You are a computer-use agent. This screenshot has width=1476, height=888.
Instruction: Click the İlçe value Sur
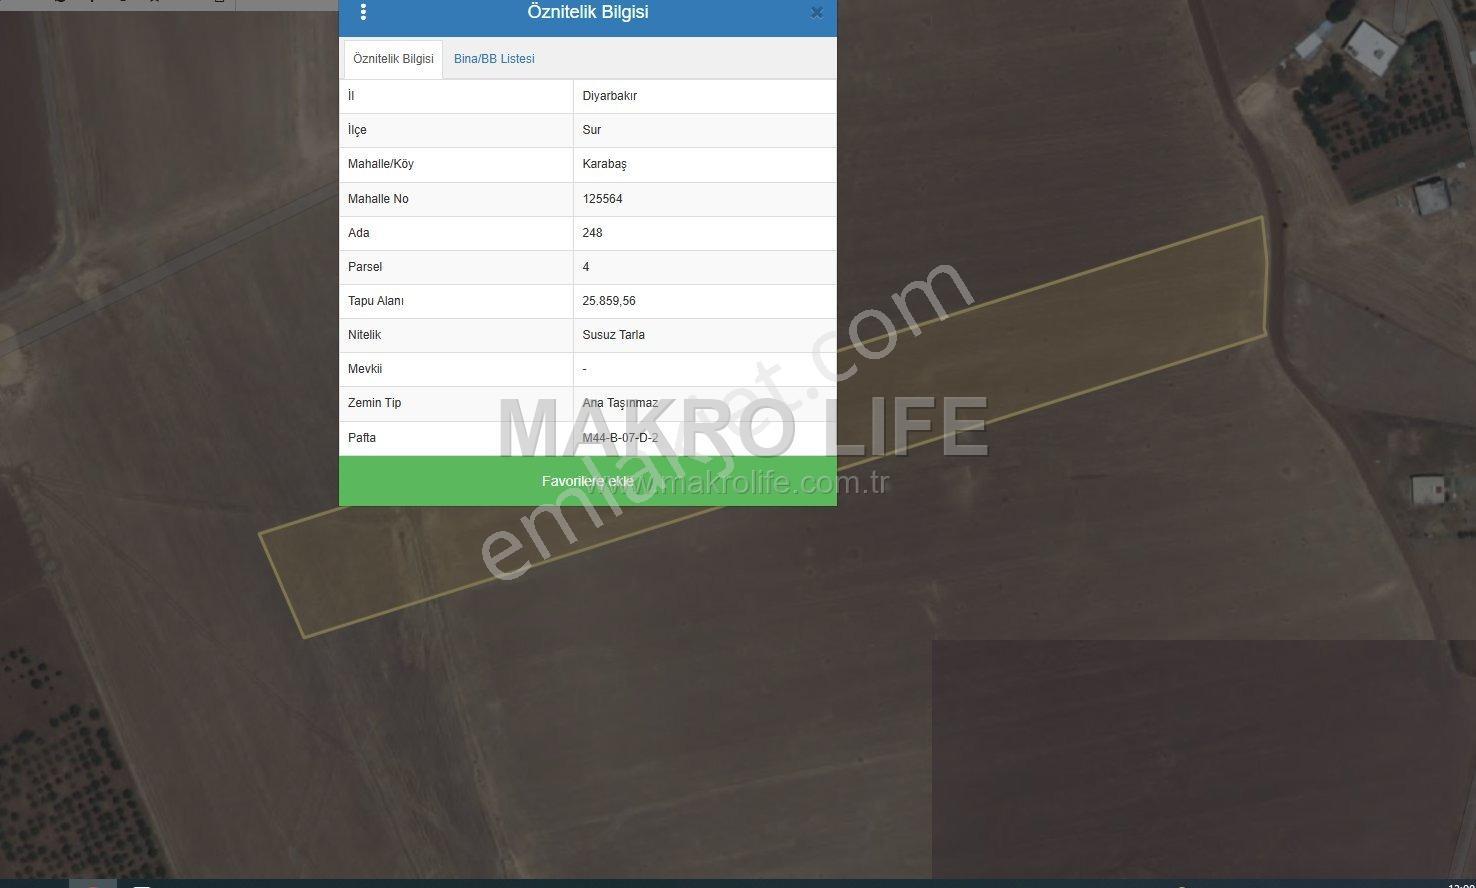[x=592, y=130]
